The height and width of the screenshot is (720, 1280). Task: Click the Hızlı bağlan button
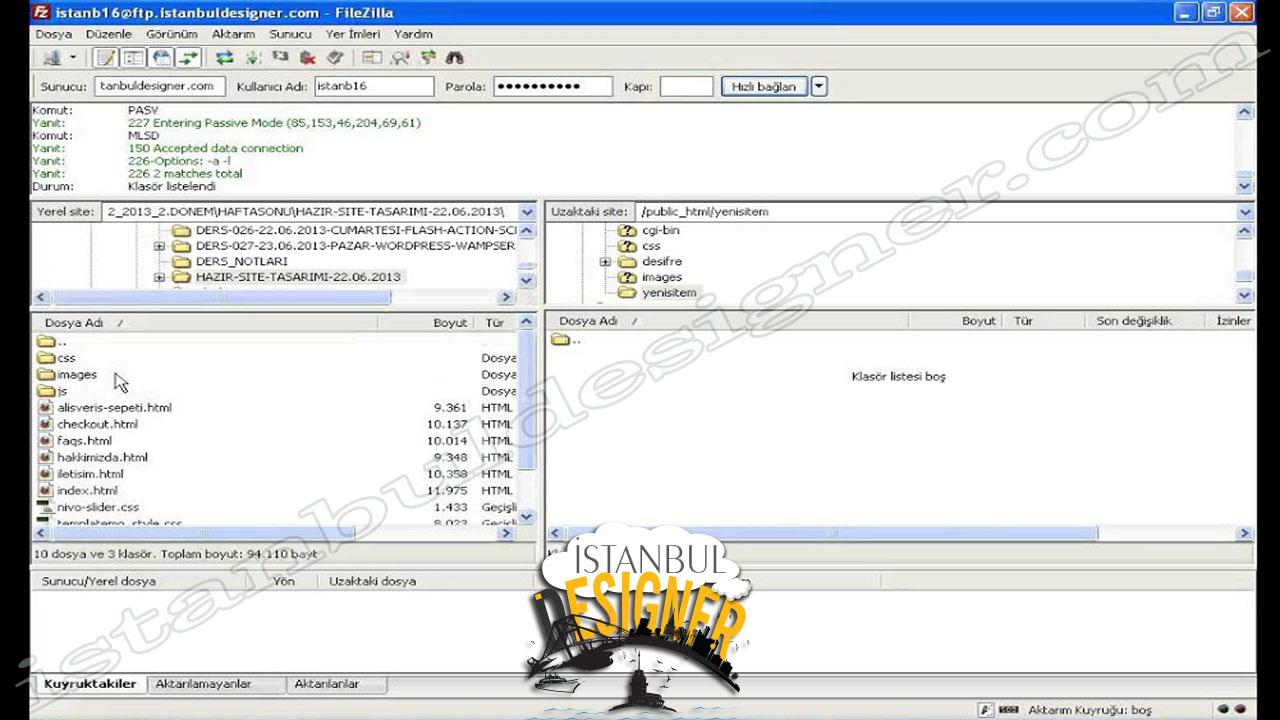coord(763,87)
